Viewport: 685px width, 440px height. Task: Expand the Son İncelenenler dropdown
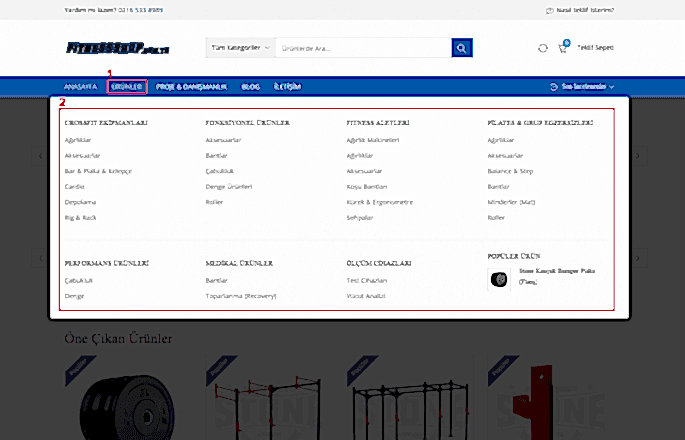(583, 87)
